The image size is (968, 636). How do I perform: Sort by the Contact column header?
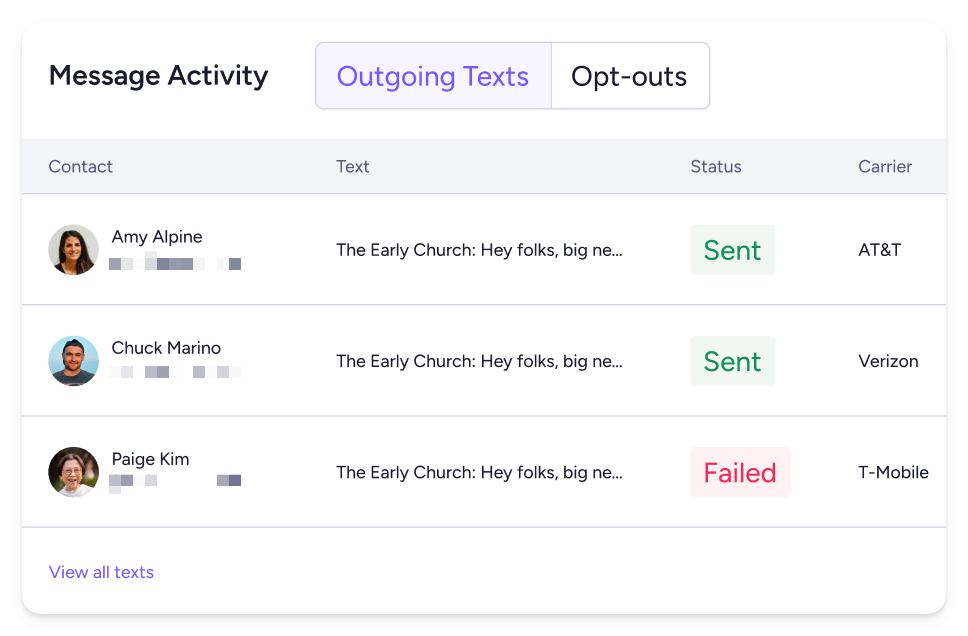tap(80, 167)
